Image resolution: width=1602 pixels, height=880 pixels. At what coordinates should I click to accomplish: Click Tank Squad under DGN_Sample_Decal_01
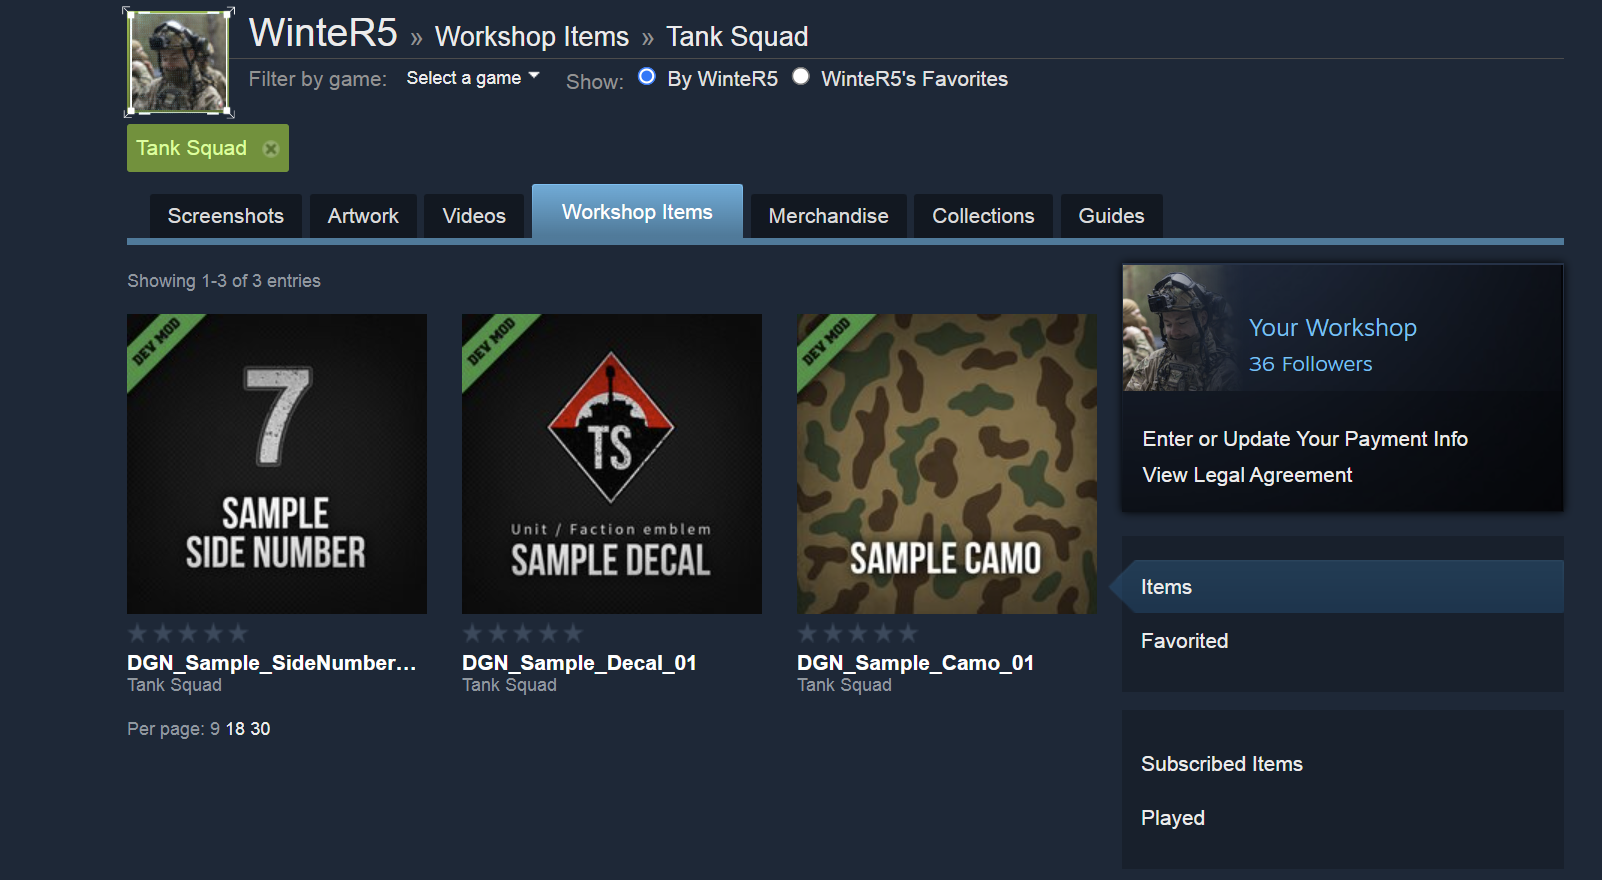coord(509,685)
